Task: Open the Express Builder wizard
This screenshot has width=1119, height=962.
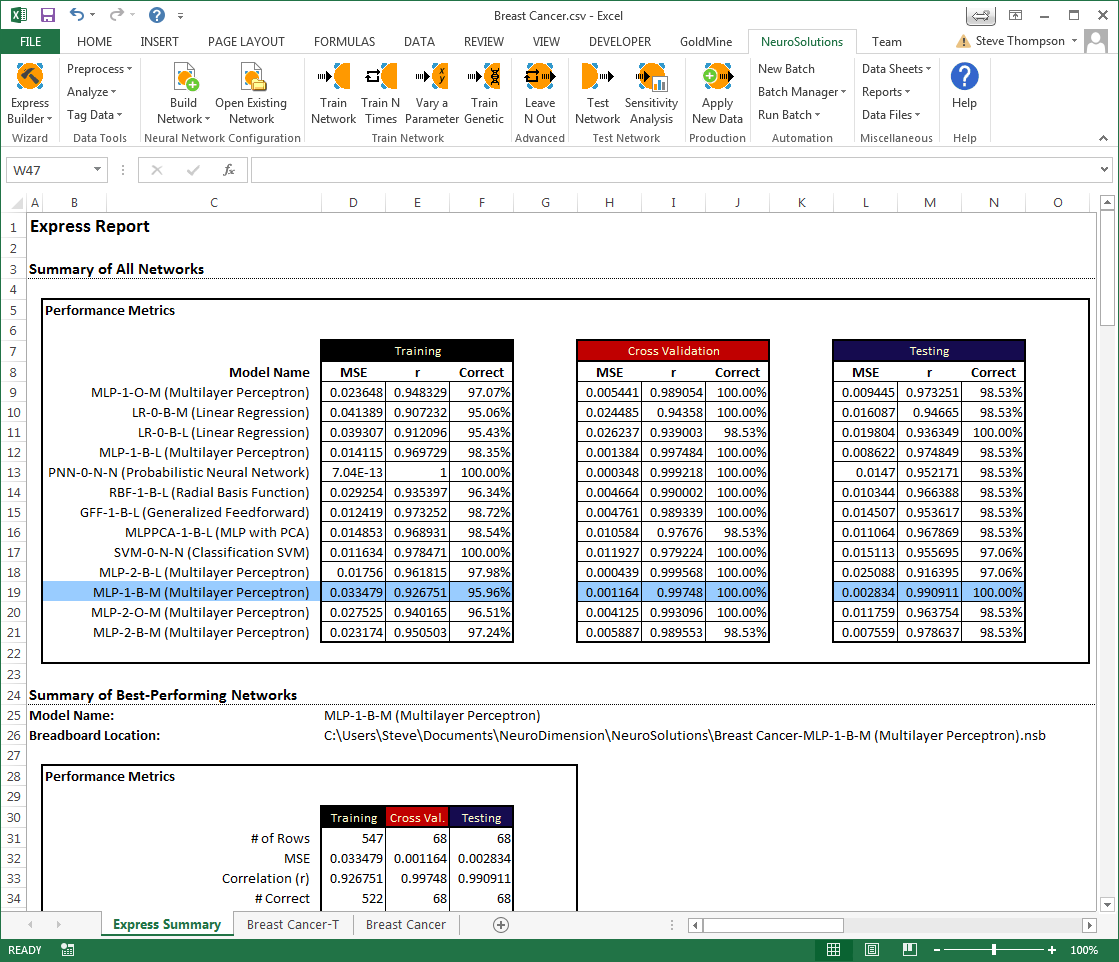Action: click(29, 93)
